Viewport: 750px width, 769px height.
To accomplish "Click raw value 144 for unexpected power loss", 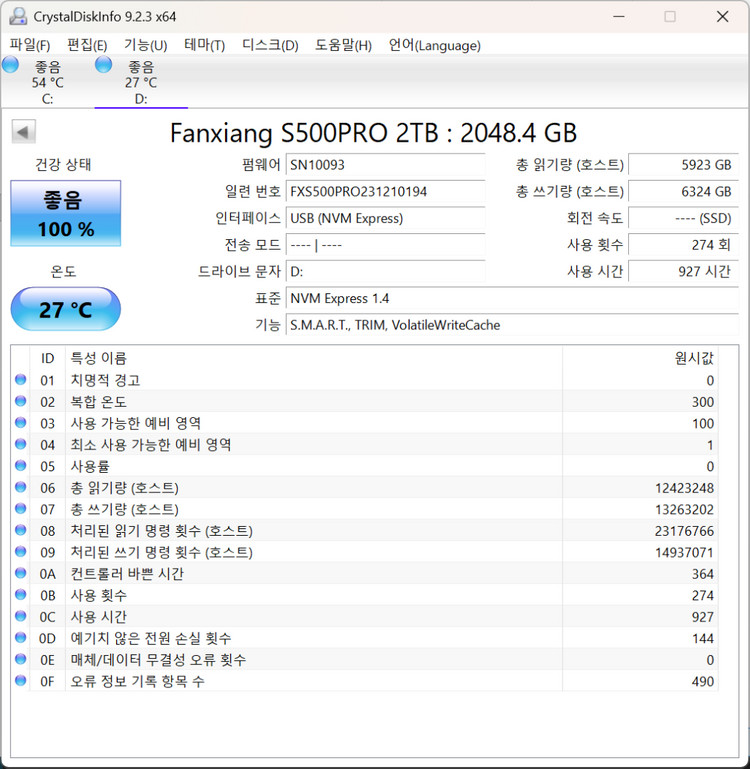I will pyautogui.click(x=702, y=638).
